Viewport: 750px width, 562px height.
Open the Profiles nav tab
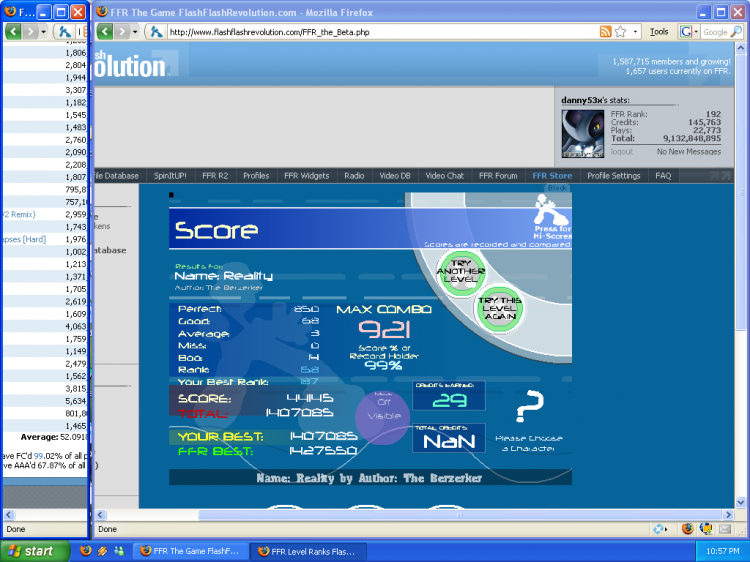[x=256, y=176]
